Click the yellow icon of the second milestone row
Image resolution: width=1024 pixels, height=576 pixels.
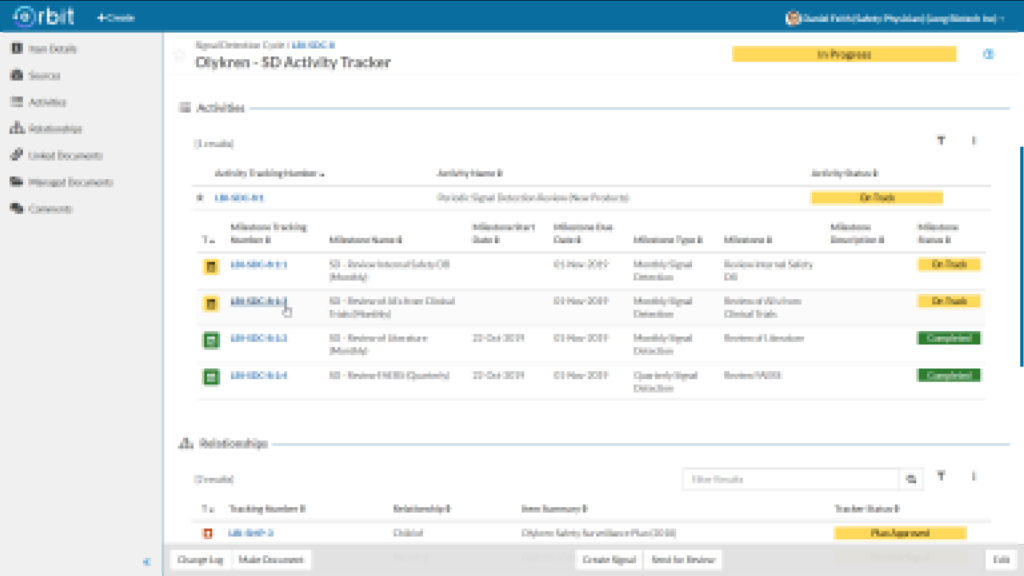211,303
